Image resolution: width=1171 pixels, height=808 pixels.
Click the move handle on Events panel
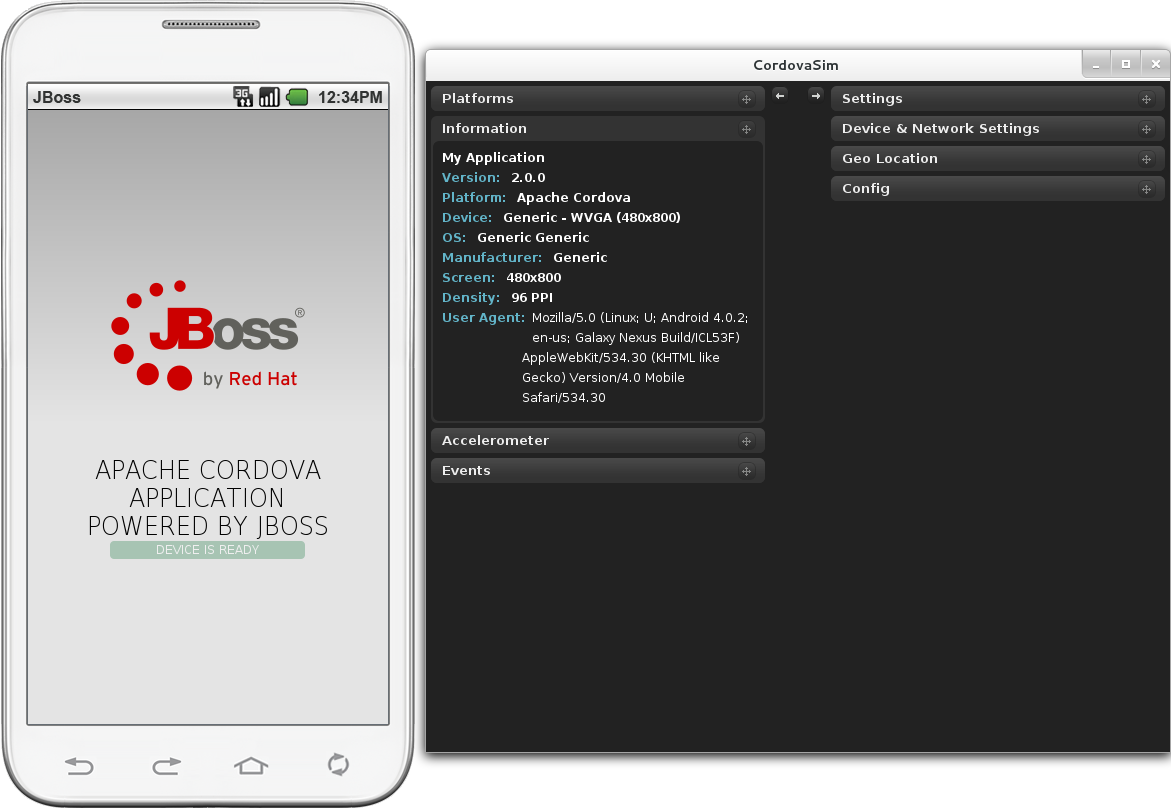[746, 471]
